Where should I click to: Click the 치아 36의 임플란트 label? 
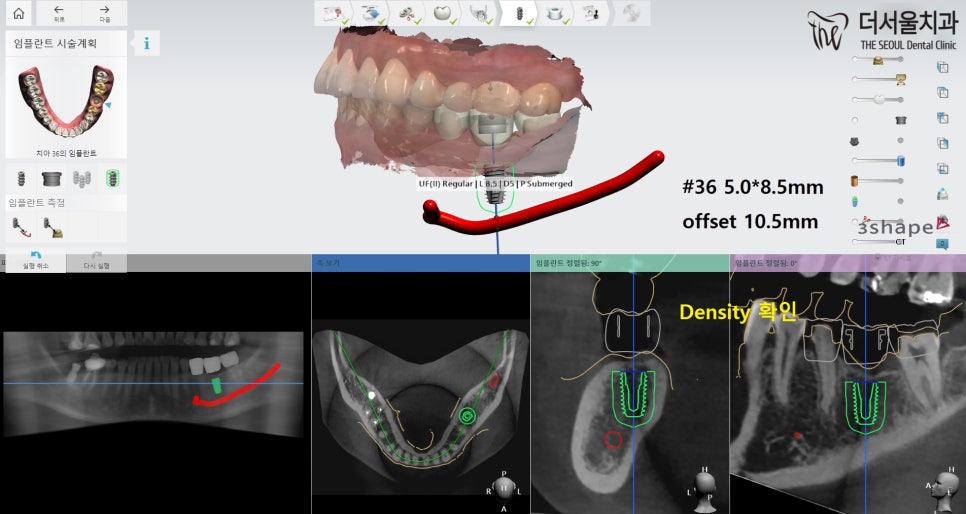(x=66, y=153)
